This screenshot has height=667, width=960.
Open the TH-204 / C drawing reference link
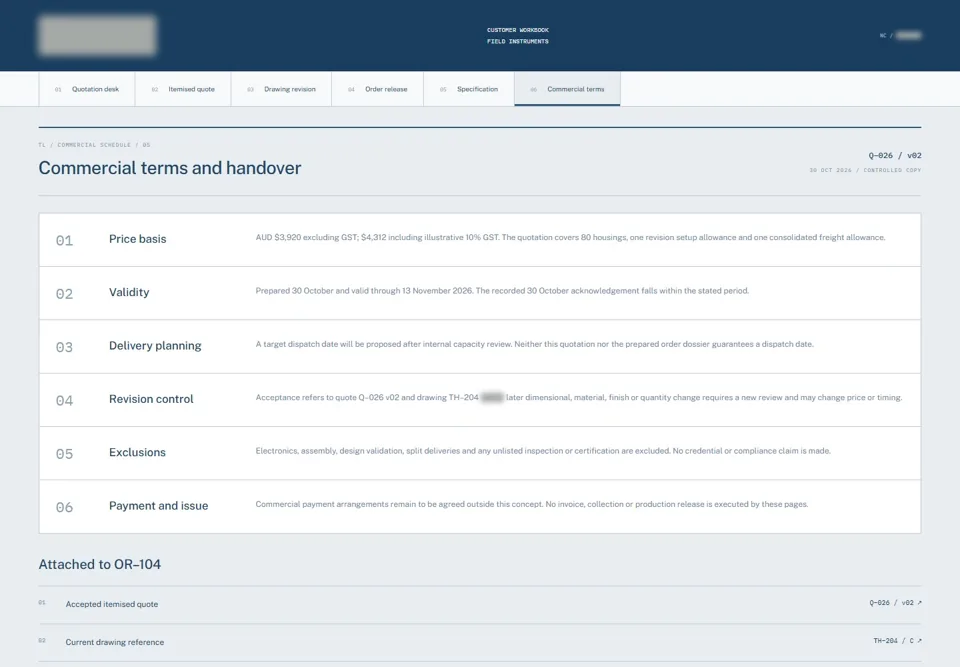[x=897, y=641]
